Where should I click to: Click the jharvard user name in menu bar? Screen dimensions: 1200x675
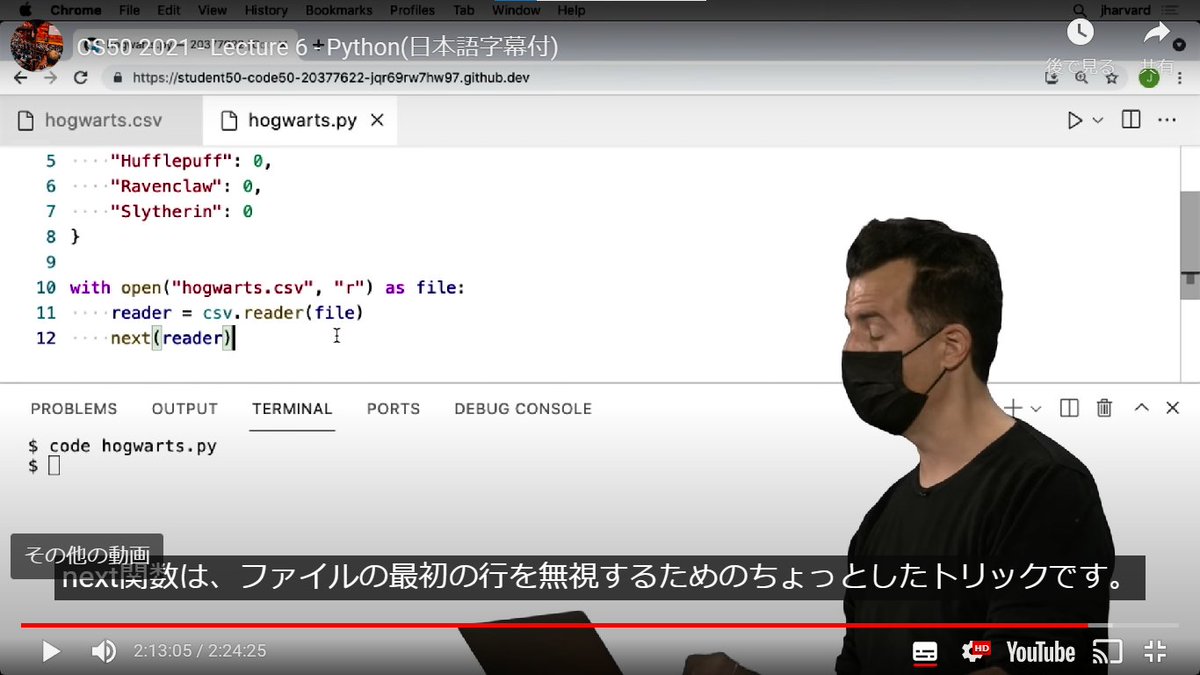[1125, 10]
